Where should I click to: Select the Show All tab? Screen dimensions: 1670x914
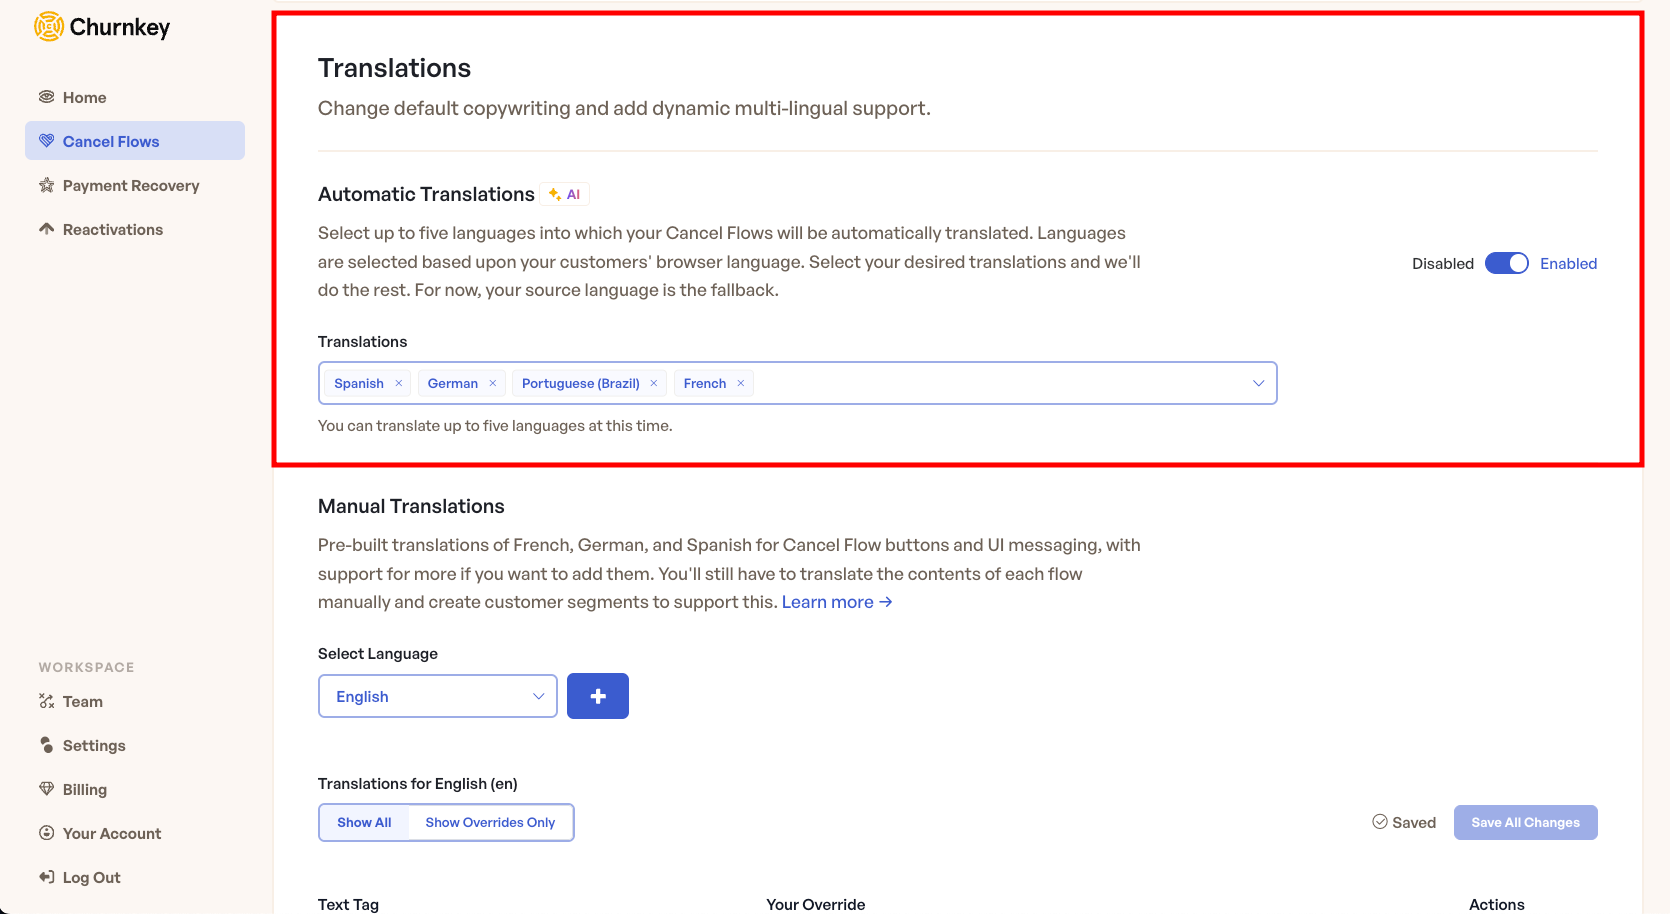click(364, 822)
